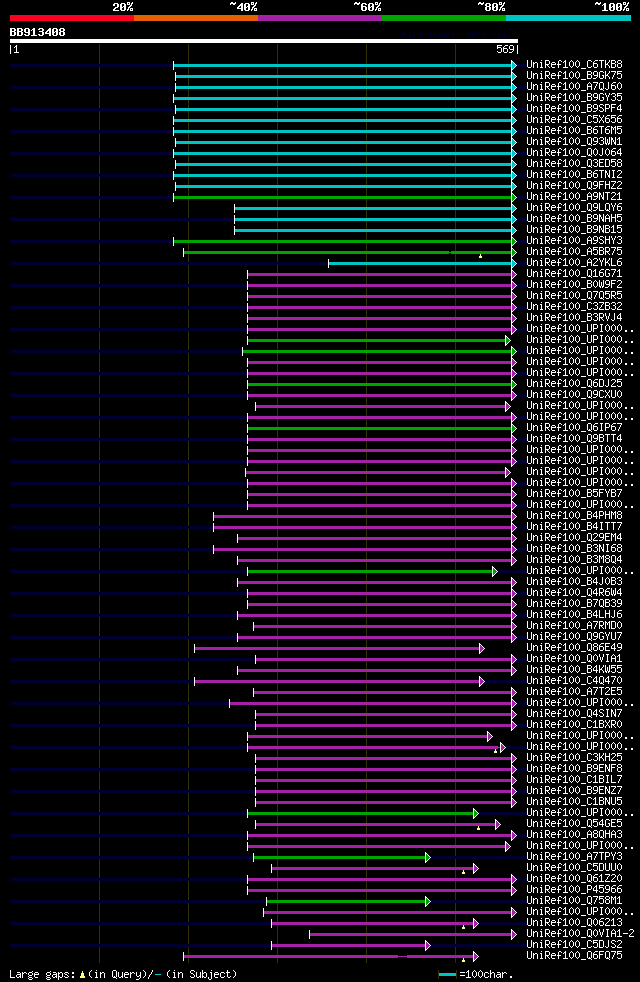Click the cyan alignment bar for UniRef100_B9NAH5
The image size is (640, 982).
pos(374,219)
